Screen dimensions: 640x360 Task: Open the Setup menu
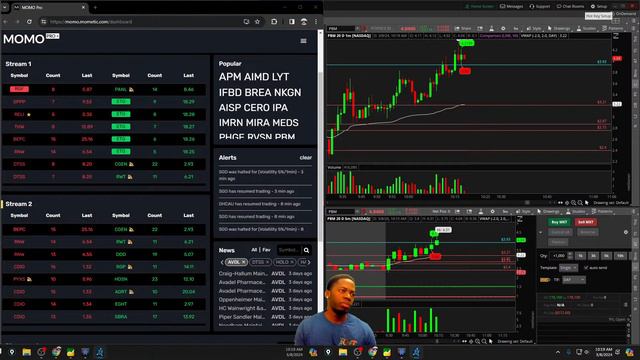pyautogui.click(x=599, y=7)
